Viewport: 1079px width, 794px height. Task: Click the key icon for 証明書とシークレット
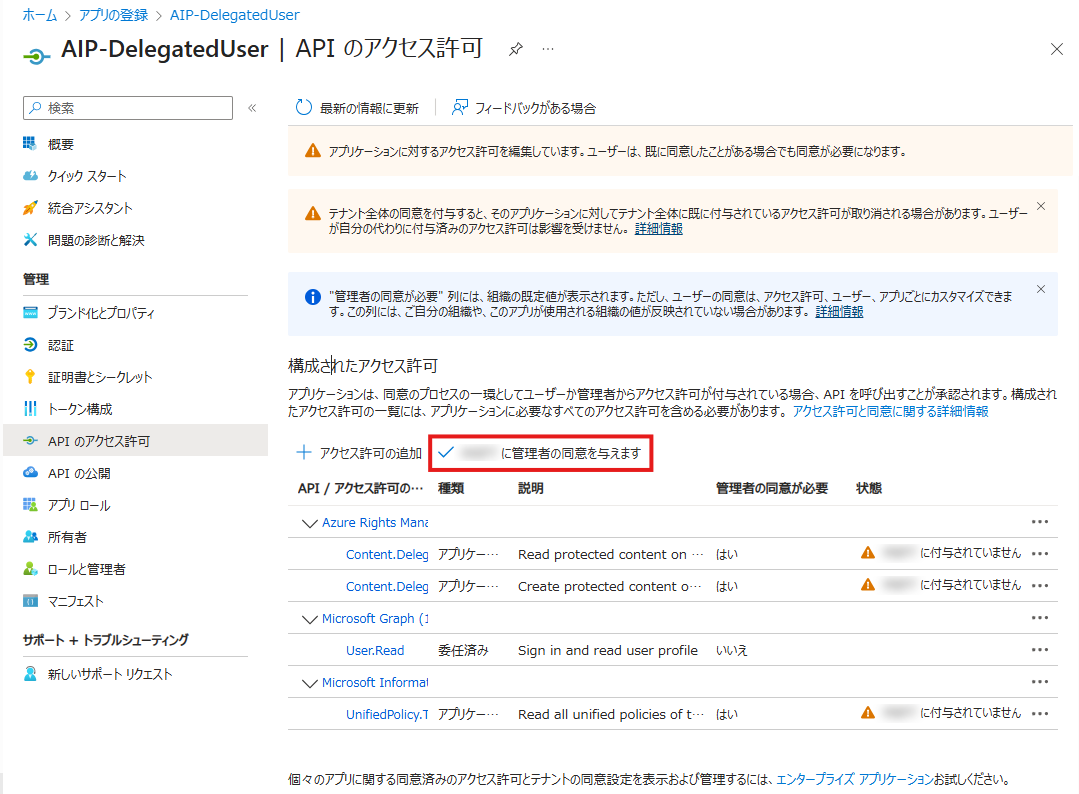(30, 376)
